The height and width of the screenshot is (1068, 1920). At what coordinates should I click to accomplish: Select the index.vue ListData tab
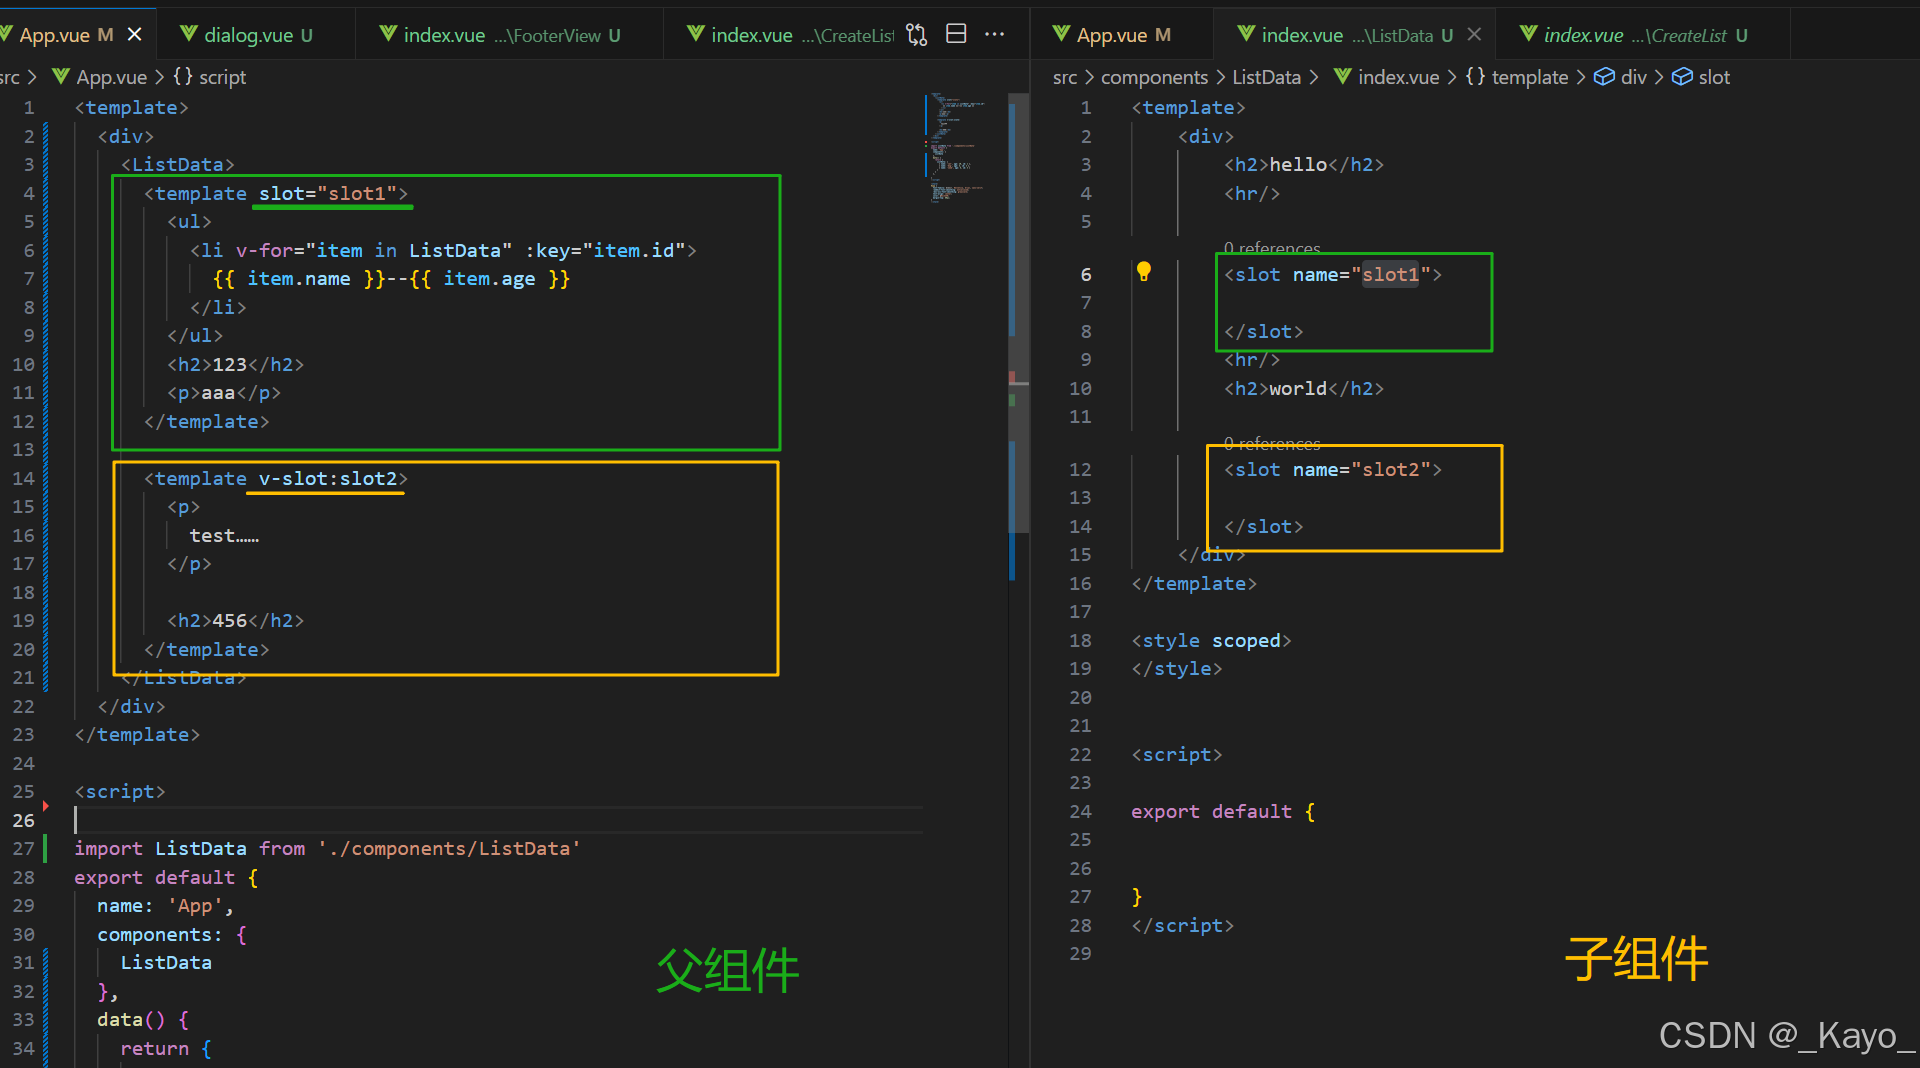[1345, 35]
